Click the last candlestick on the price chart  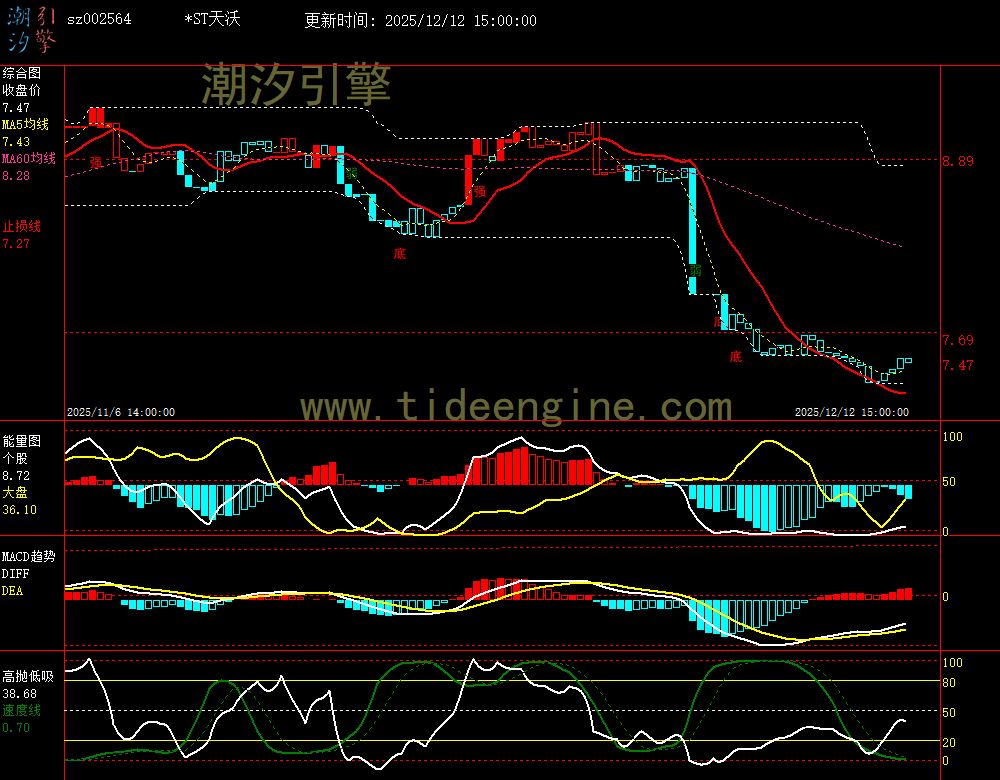click(x=908, y=361)
